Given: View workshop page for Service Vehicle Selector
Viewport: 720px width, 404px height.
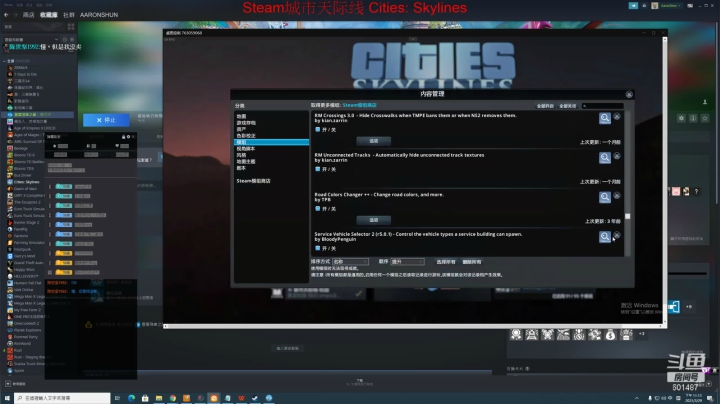Looking at the screenshot, I should click(x=605, y=236).
